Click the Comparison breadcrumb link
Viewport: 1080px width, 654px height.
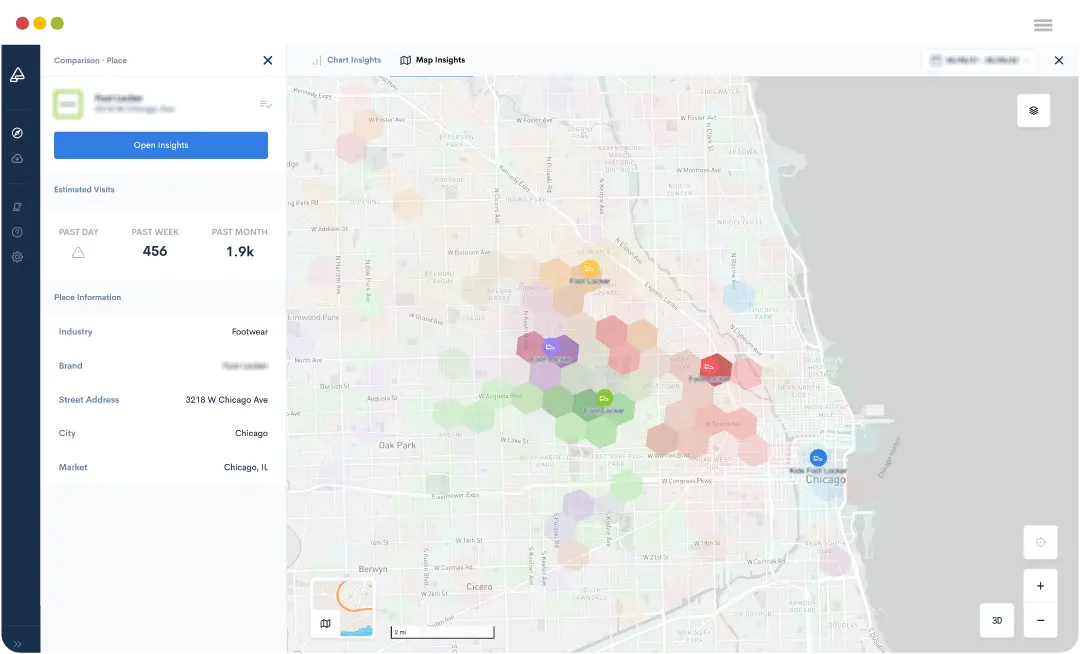(x=76, y=61)
